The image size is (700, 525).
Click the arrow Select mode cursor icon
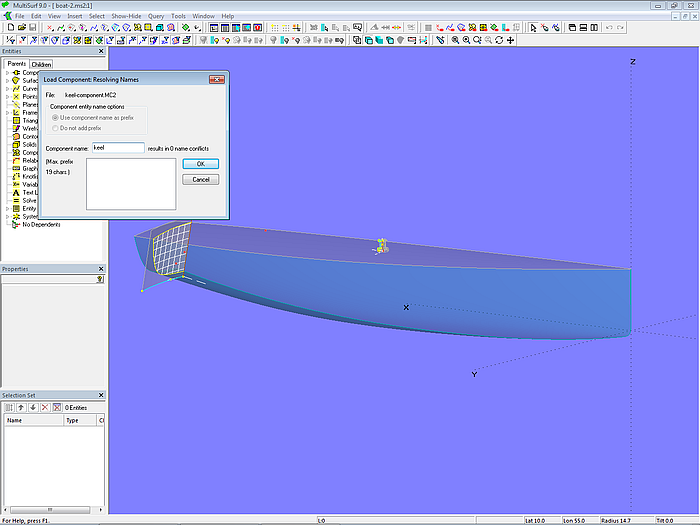pos(533,28)
